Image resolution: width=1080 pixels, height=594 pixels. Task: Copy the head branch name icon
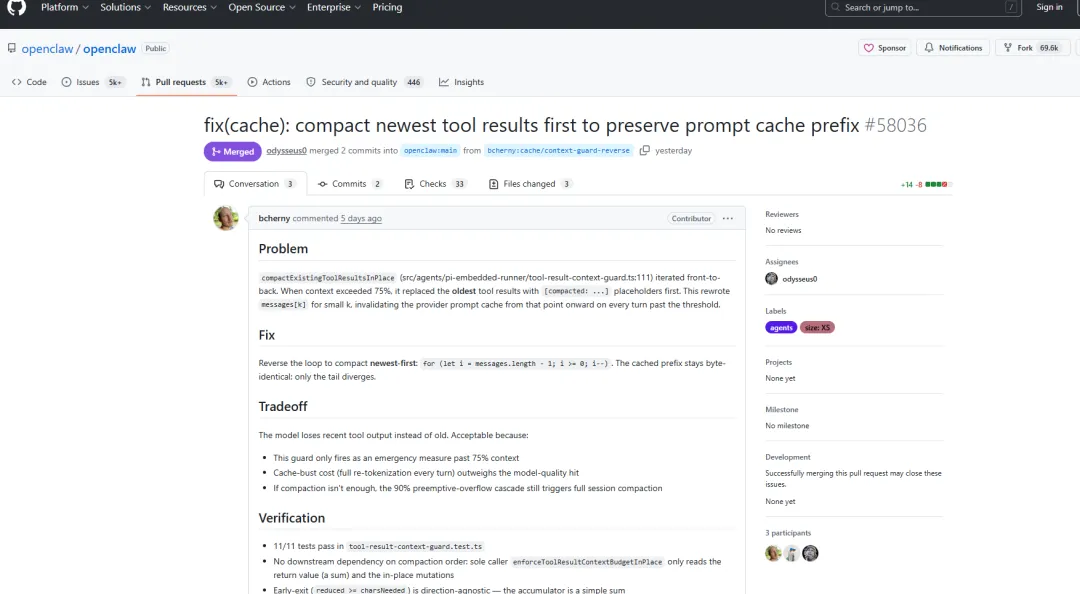tap(645, 151)
